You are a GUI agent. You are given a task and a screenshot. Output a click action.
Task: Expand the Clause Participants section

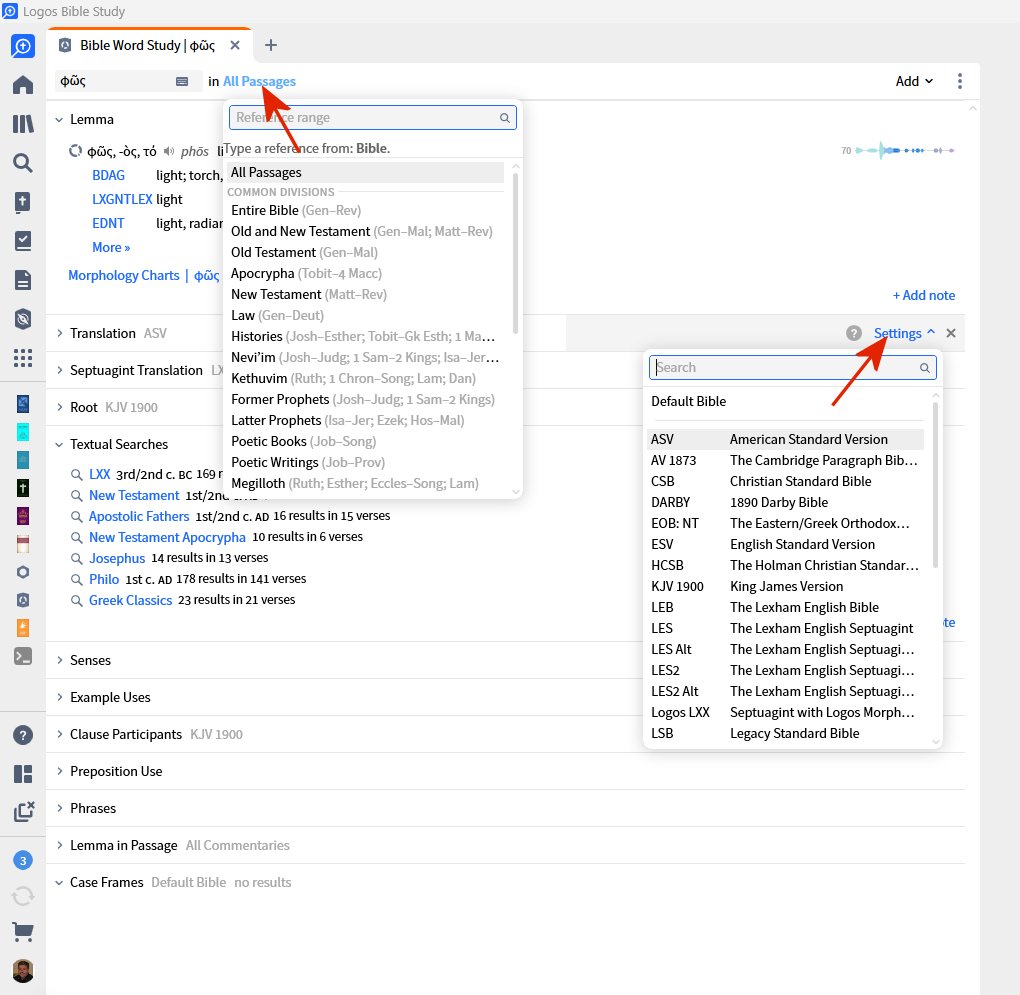pyautogui.click(x=59, y=734)
